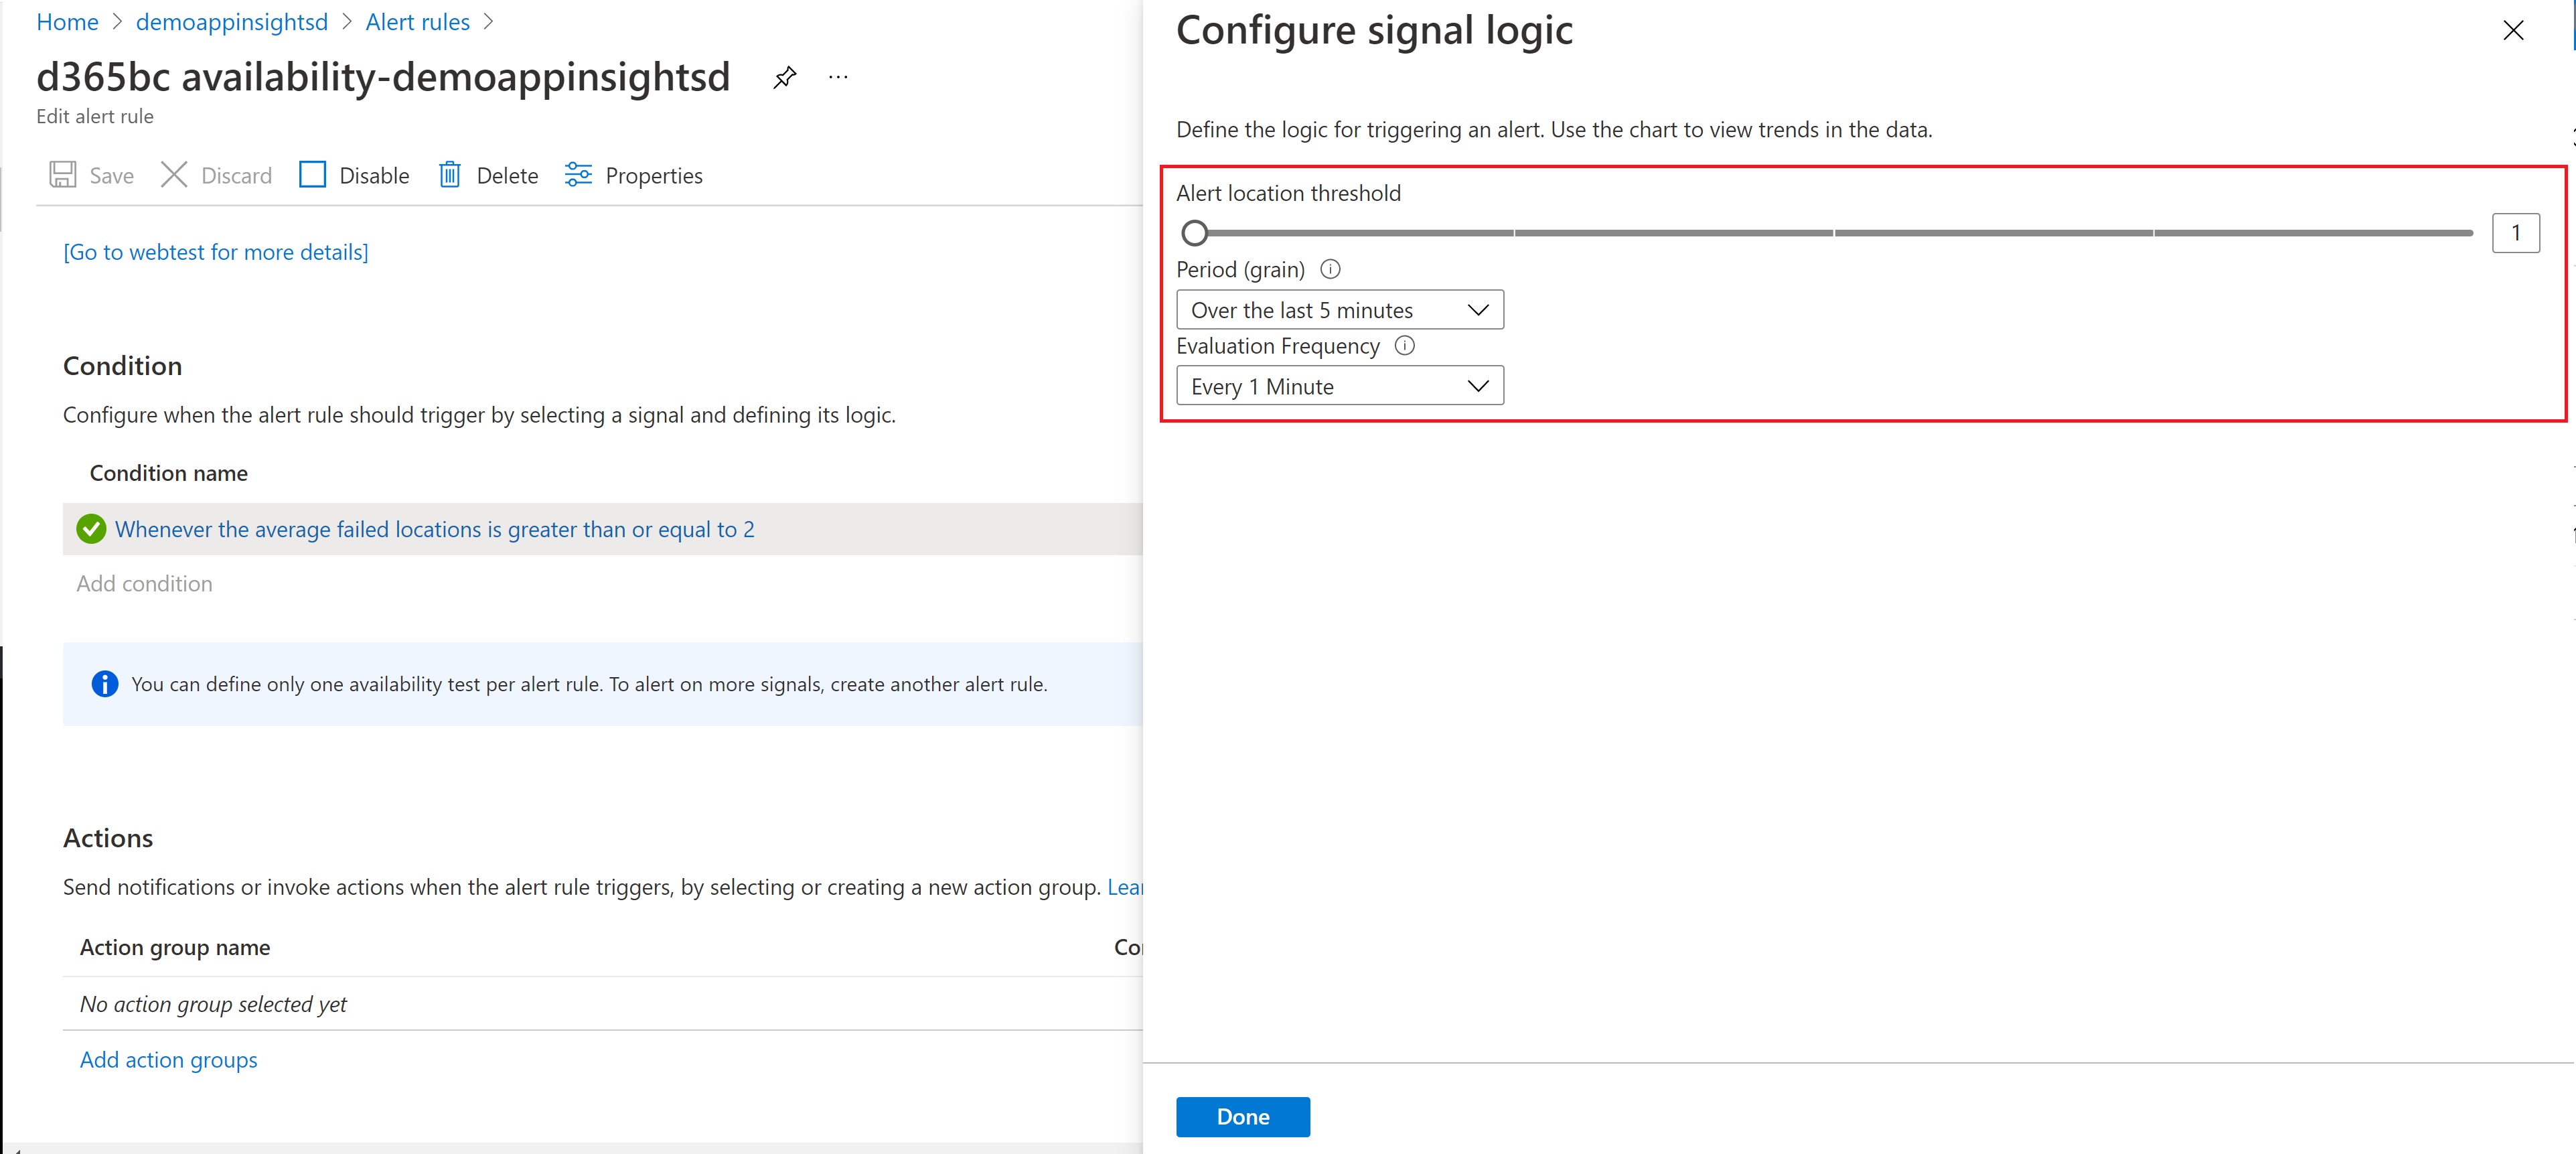Open 'Go to webtest for more details' link
The height and width of the screenshot is (1154, 2576).
point(216,252)
